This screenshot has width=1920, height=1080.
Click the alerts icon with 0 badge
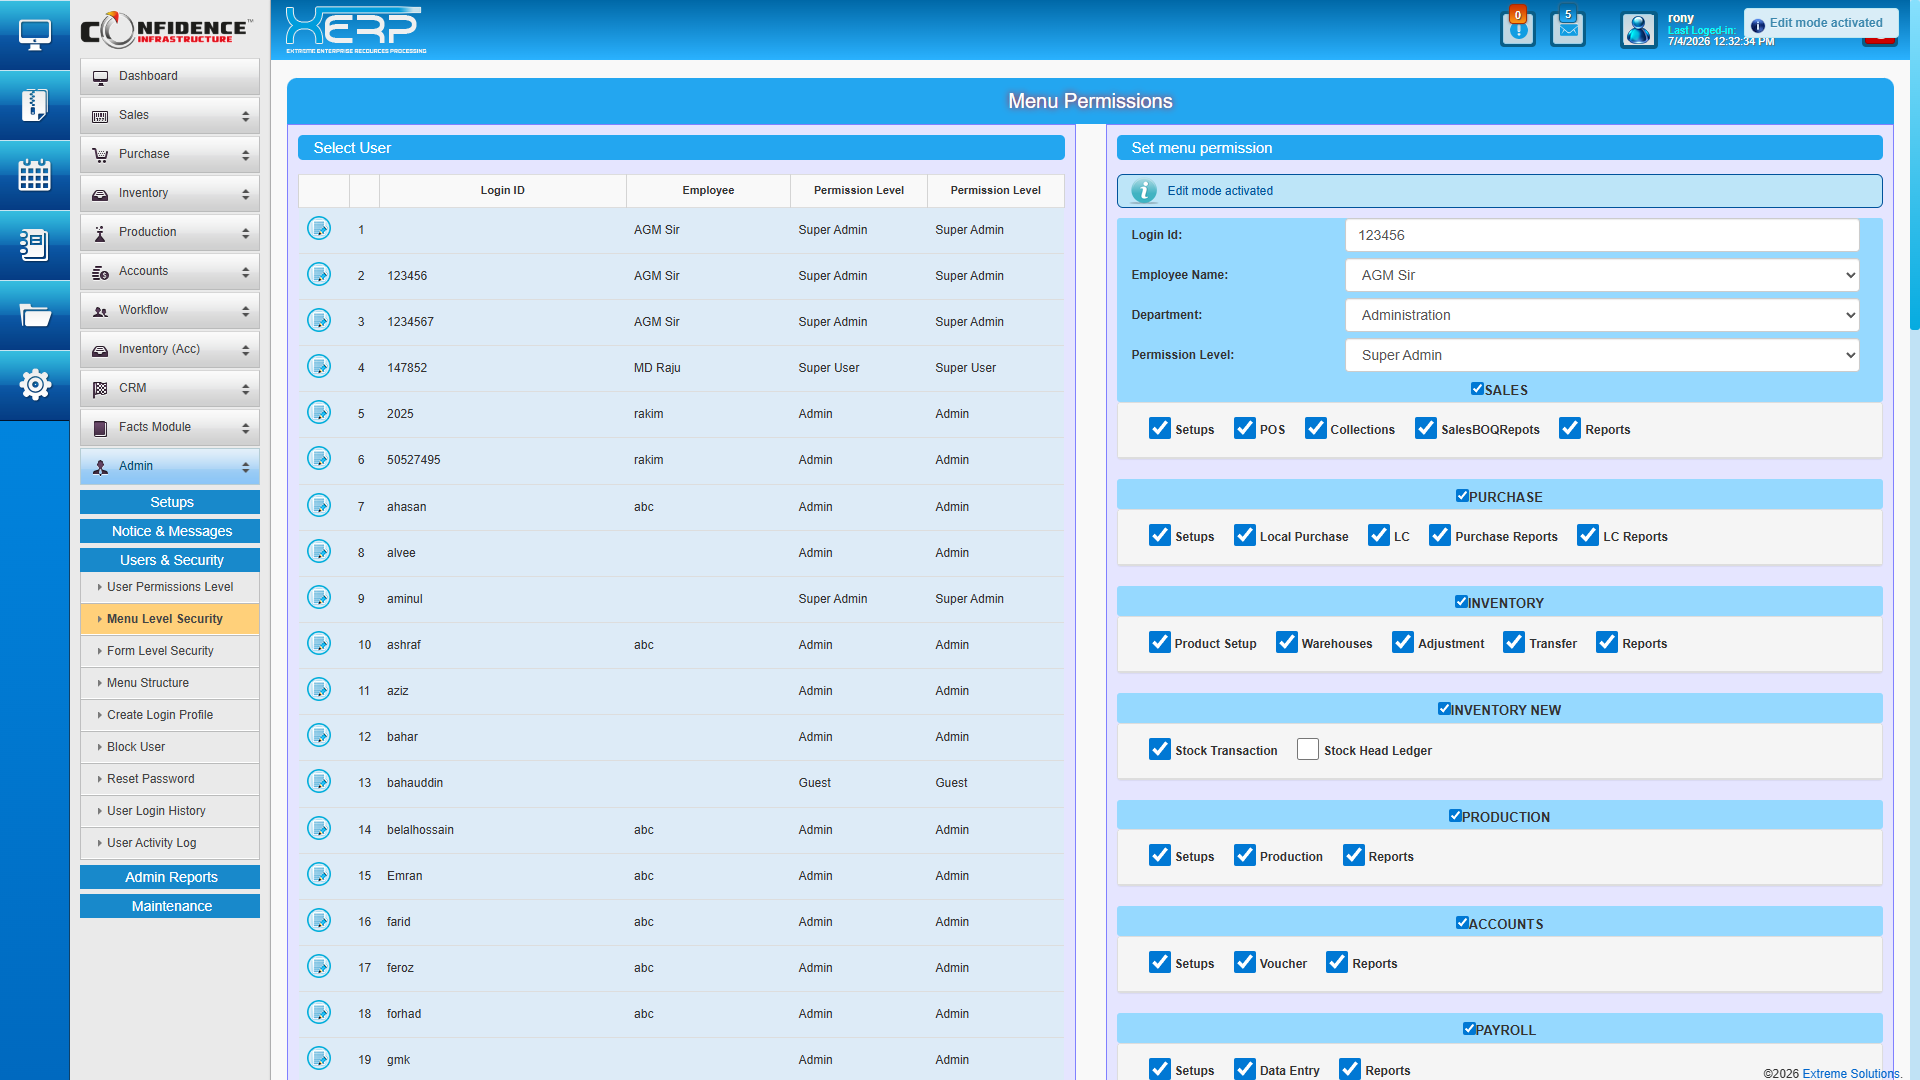click(x=1517, y=28)
